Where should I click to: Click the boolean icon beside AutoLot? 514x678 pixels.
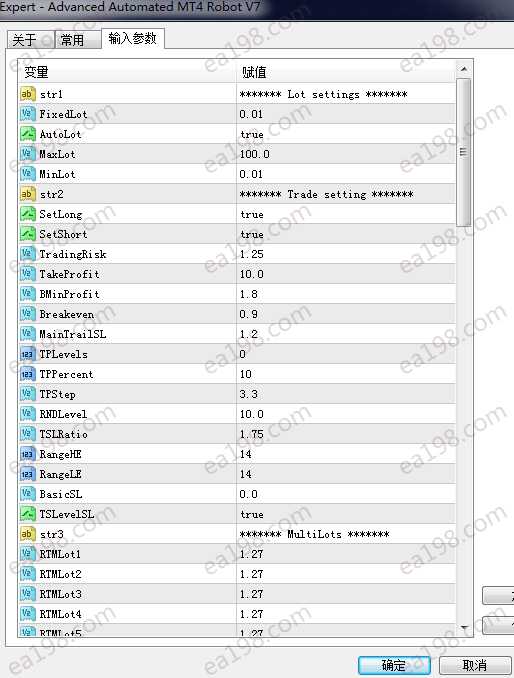coord(27,134)
